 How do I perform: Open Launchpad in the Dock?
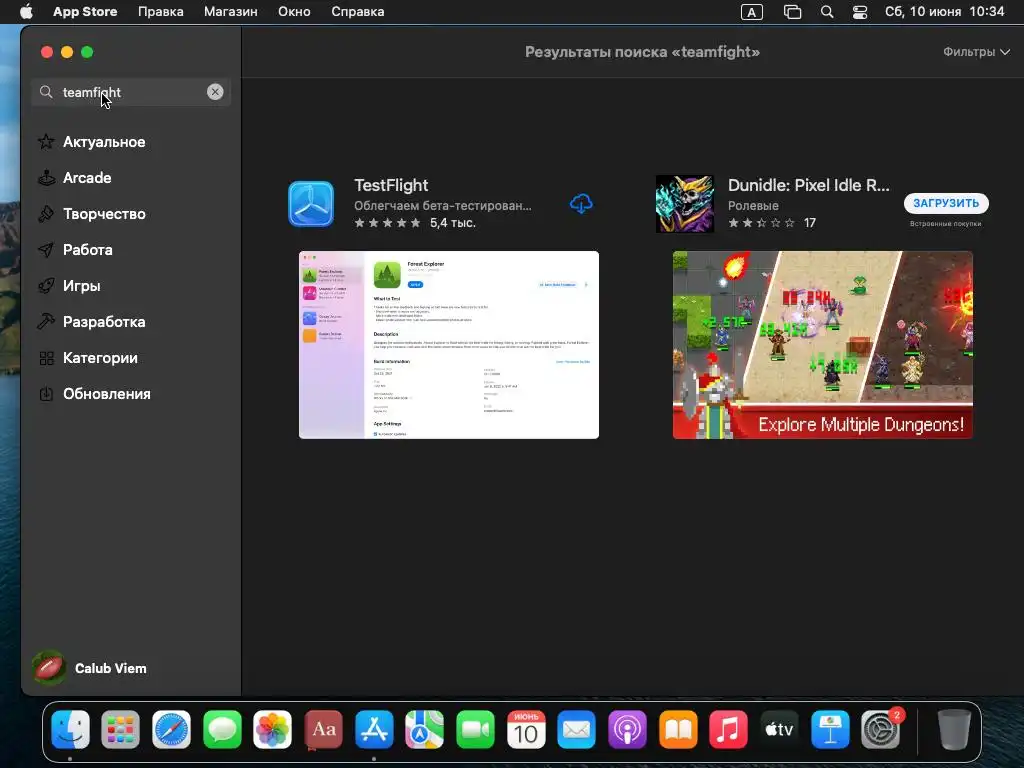(121, 729)
